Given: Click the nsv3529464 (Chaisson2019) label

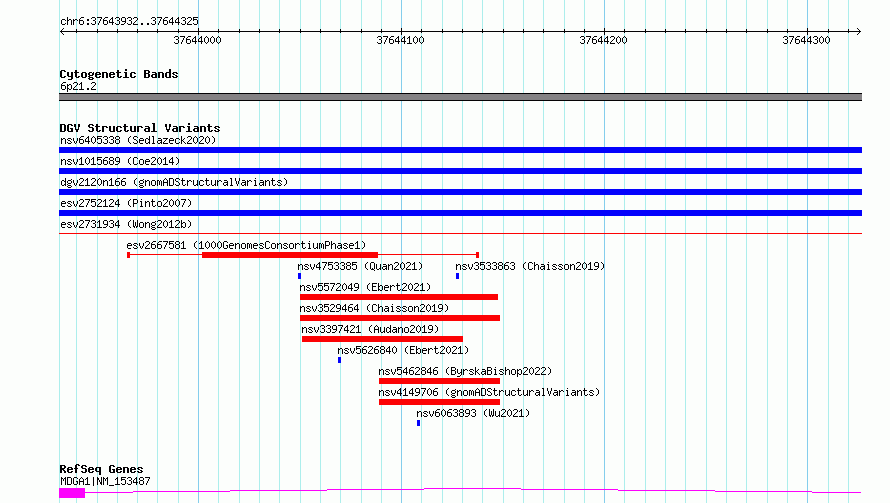Looking at the screenshot, I should 374,308.
